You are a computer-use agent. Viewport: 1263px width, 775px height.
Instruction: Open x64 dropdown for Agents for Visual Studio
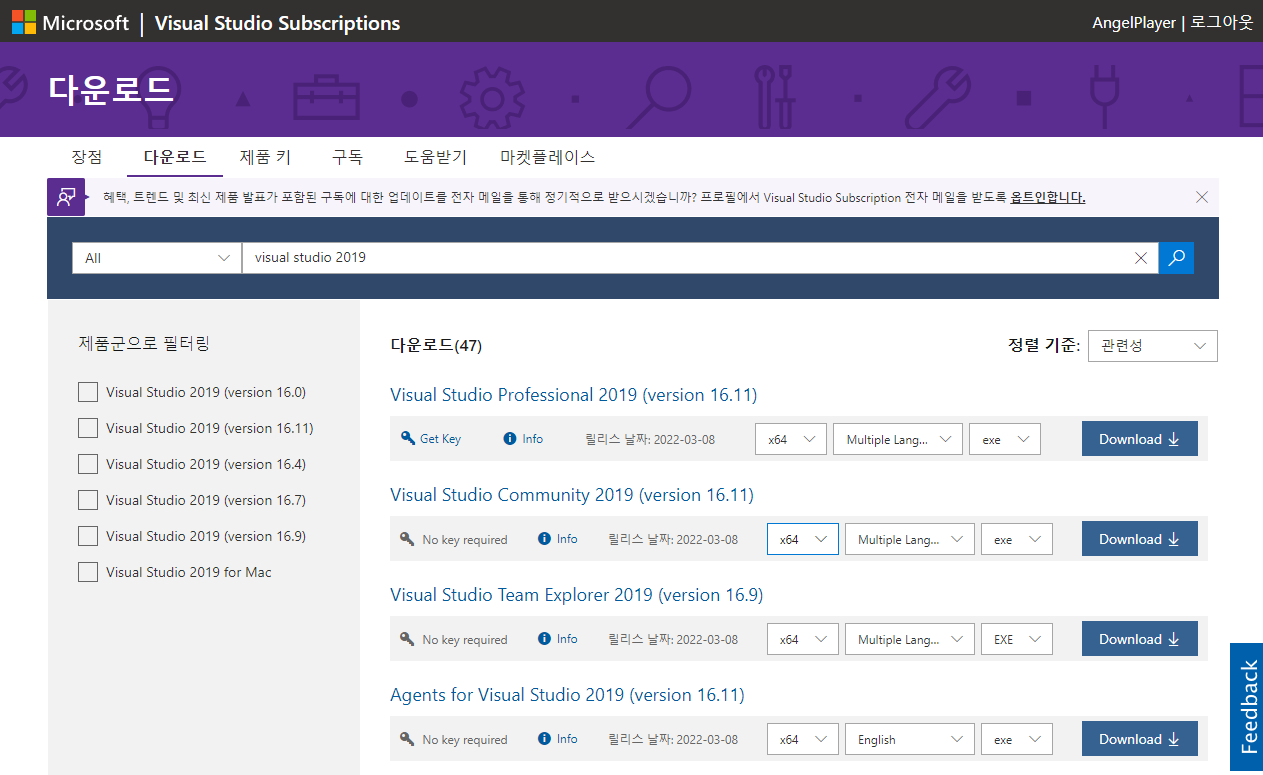803,739
